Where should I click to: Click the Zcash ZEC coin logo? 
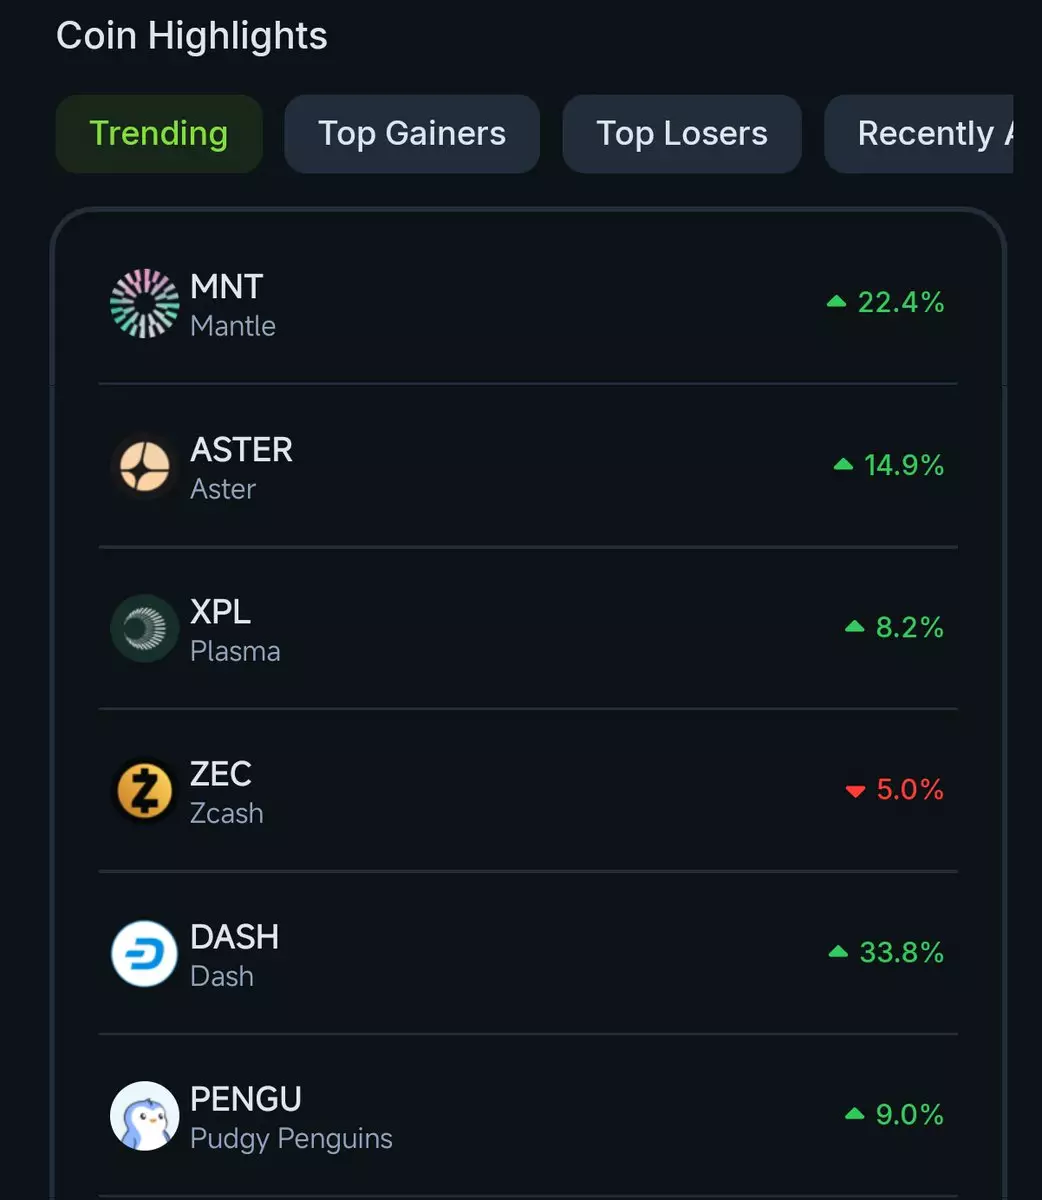(144, 791)
